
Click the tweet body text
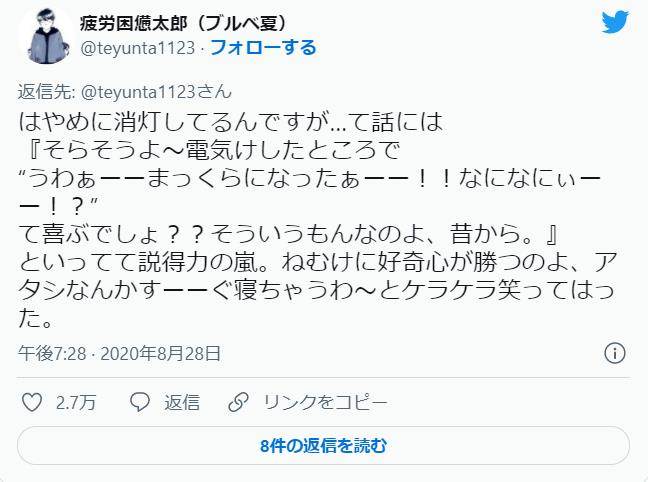(x=317, y=220)
